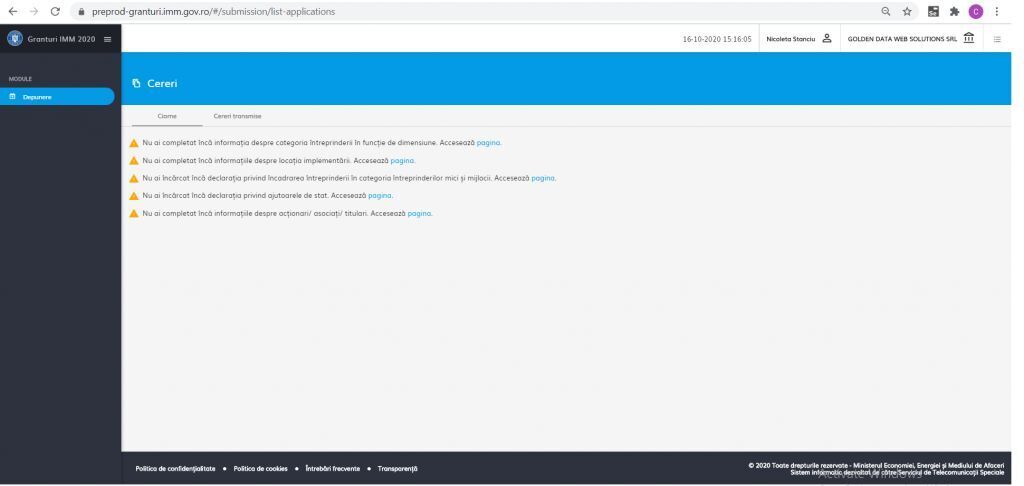The image size is (1024, 486).
Task: Click the bank icon beside GOLDEN DATA WEB SOLUTIONS
Action: coord(968,38)
